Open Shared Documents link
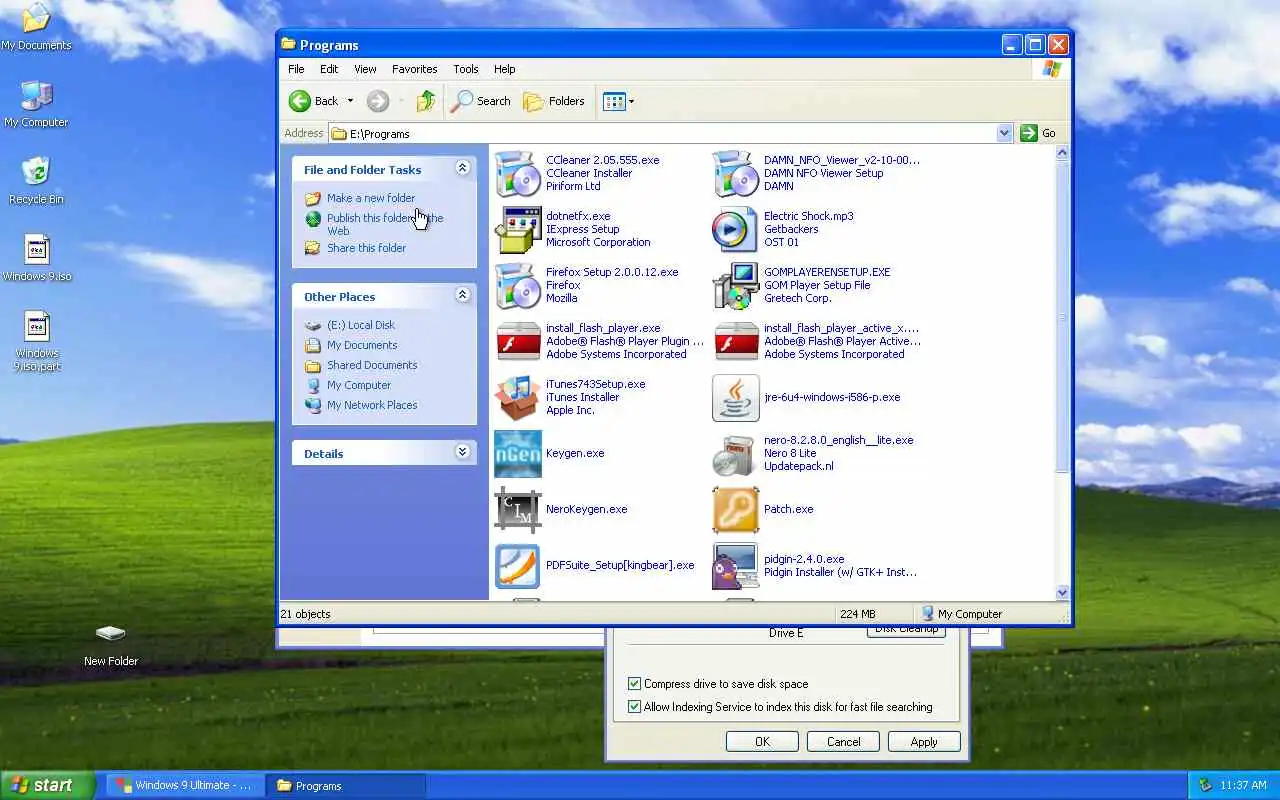Screen dimensions: 1280x800 click(372, 365)
